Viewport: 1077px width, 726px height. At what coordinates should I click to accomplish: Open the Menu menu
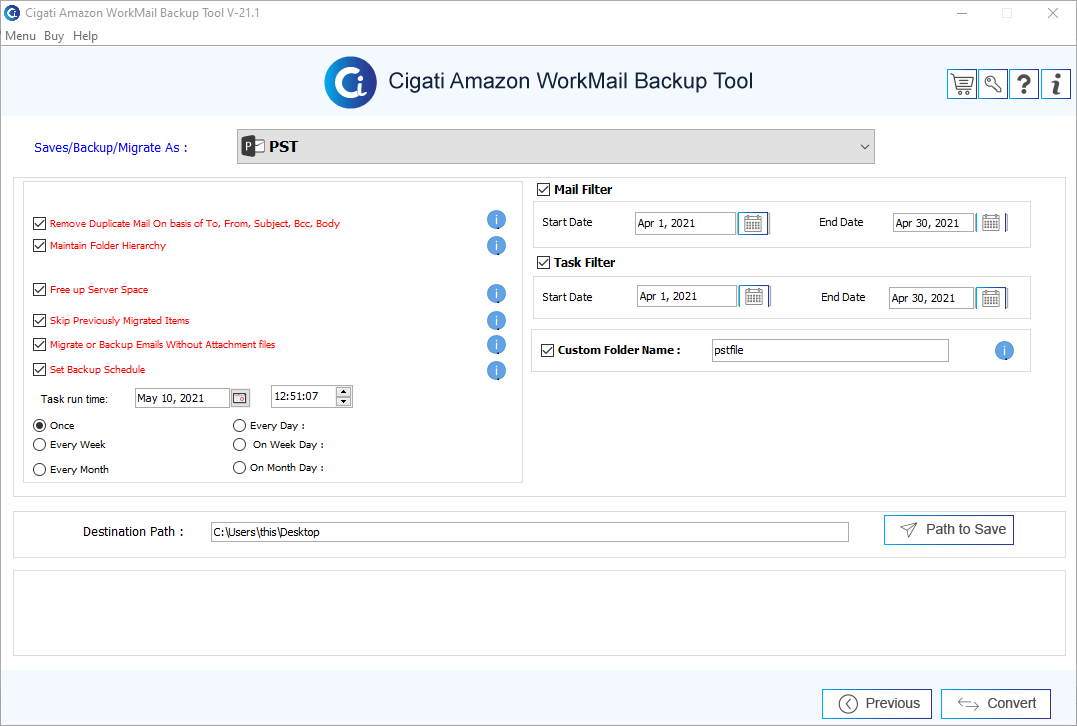(21, 36)
